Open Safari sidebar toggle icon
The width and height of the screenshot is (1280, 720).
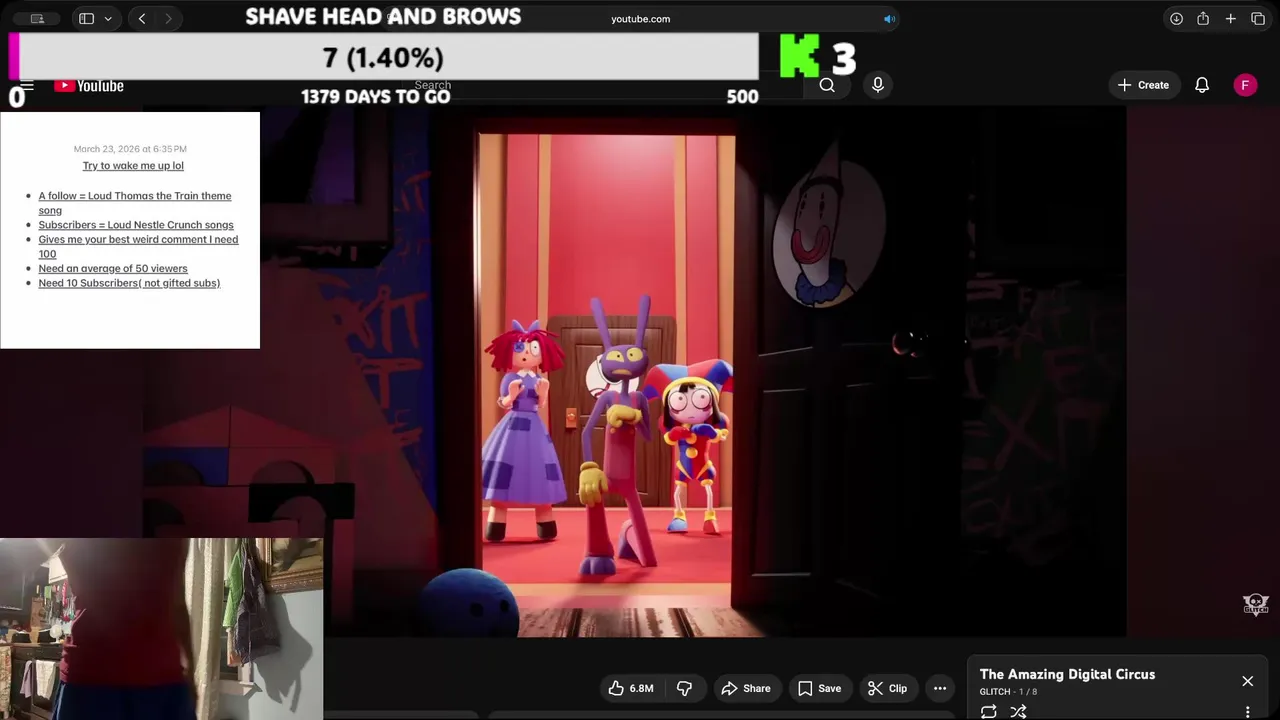point(86,18)
